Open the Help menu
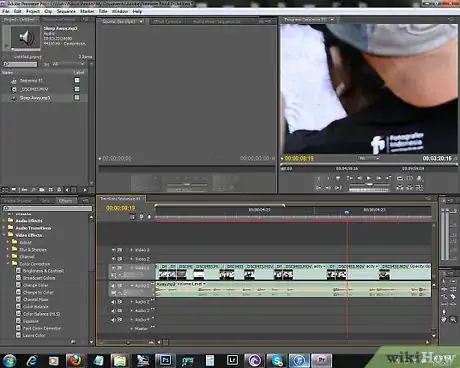Image resolution: width=460 pixels, height=368 pixels. click(x=137, y=11)
